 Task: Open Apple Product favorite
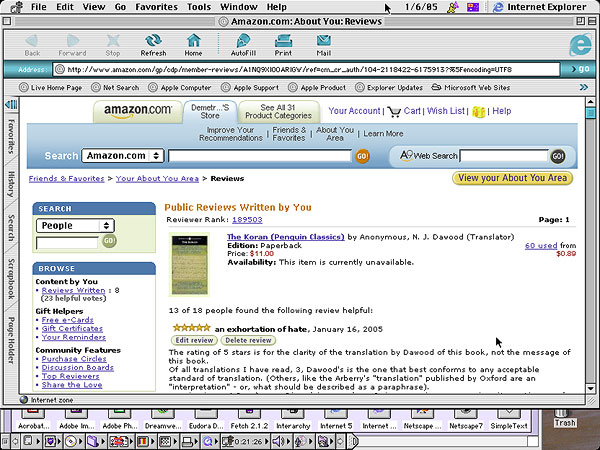(317, 88)
